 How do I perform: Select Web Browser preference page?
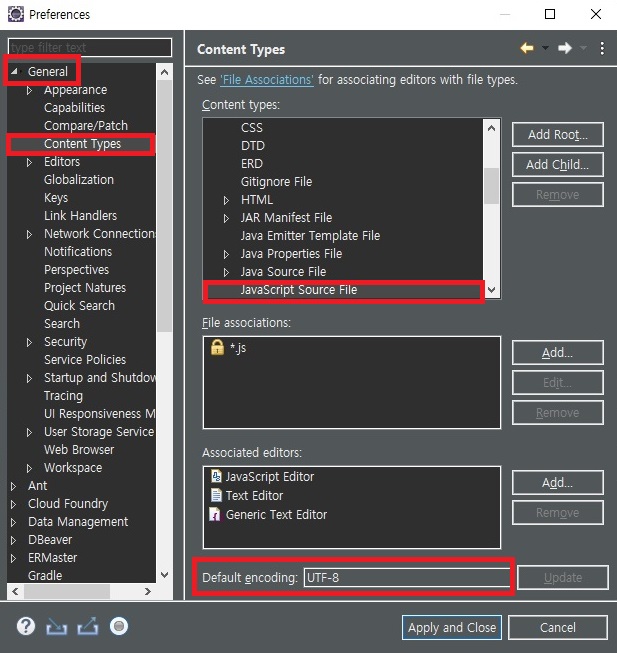pos(79,449)
